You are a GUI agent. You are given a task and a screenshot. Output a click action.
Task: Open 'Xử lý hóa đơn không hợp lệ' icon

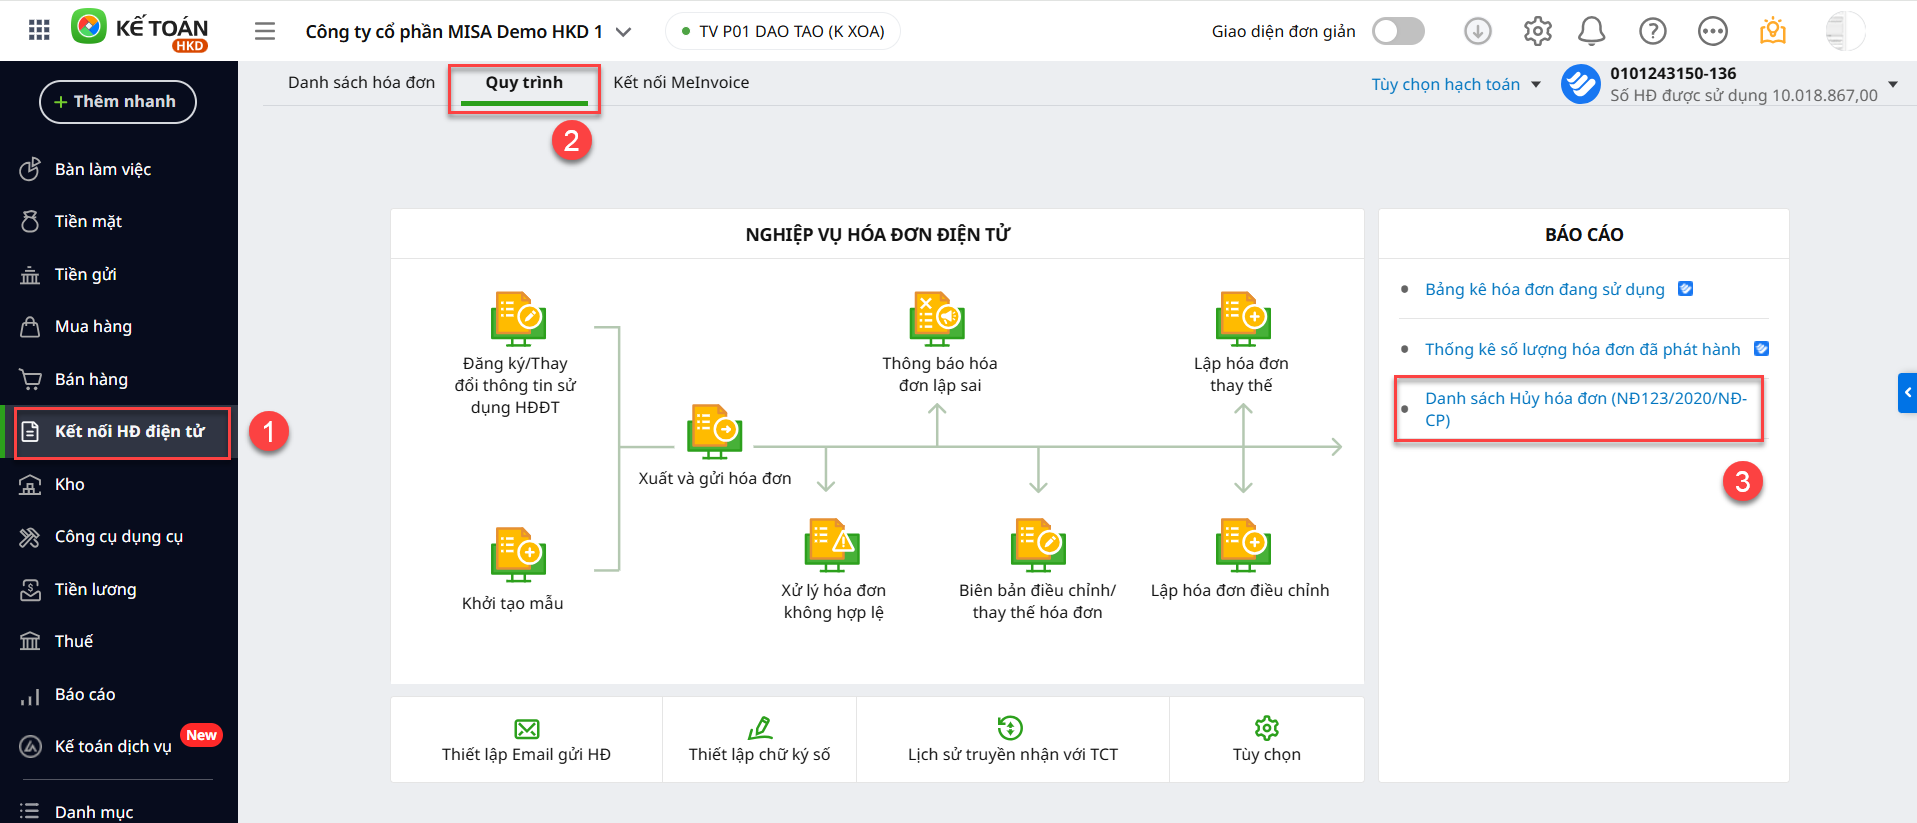[x=832, y=546]
